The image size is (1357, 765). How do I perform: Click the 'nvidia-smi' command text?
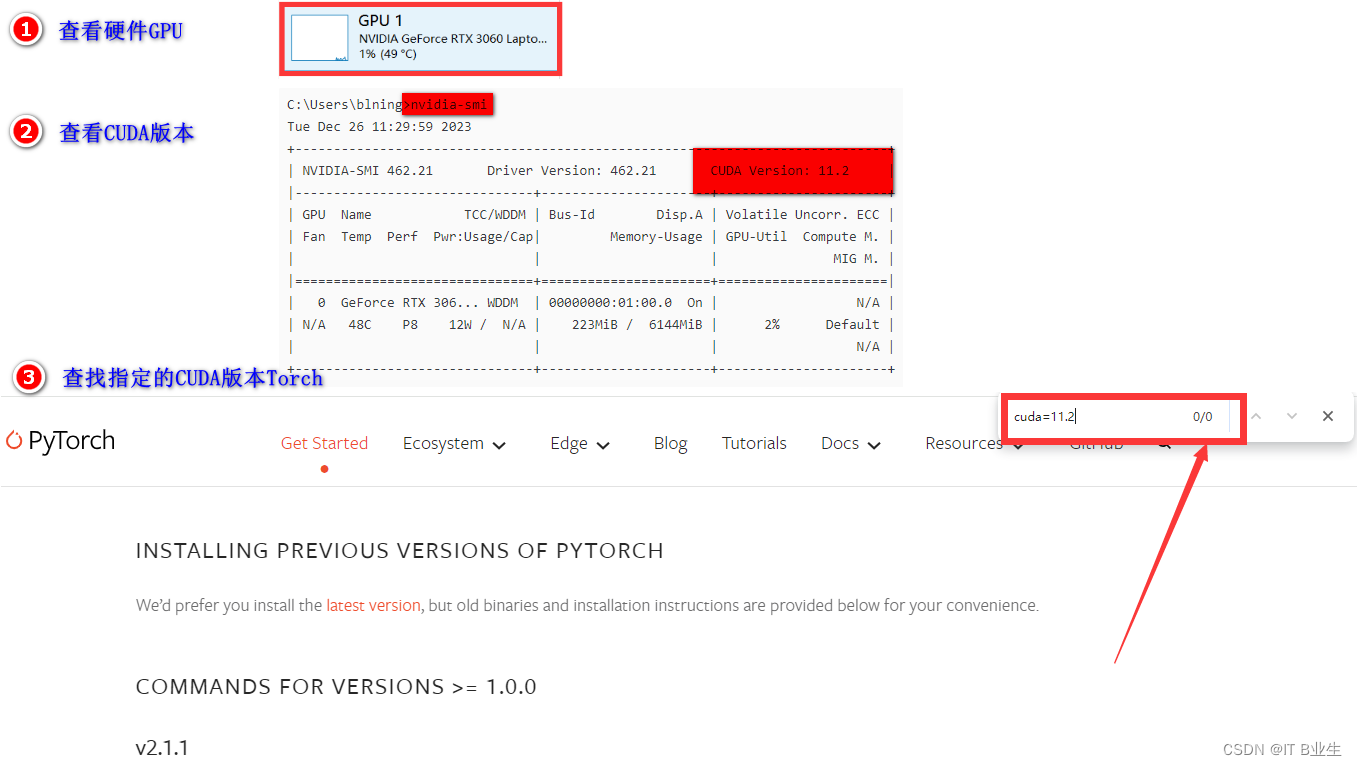point(449,105)
